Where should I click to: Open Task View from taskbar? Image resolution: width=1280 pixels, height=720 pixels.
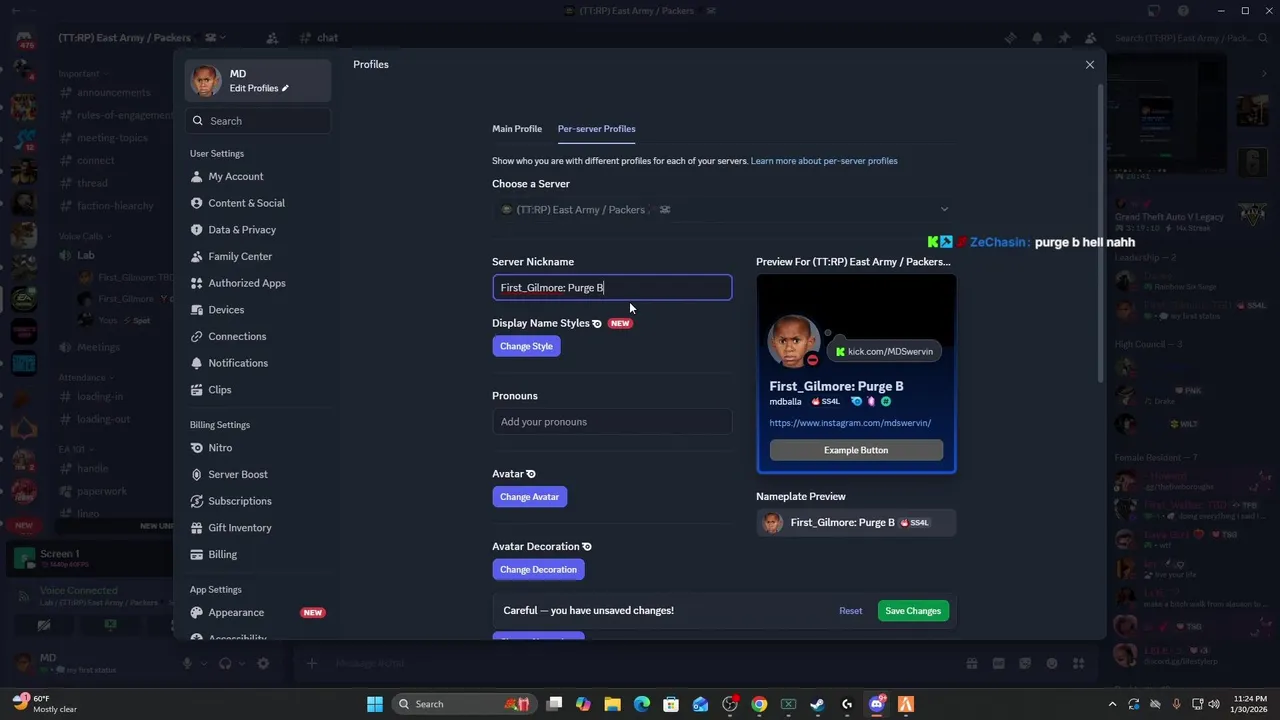point(554,704)
